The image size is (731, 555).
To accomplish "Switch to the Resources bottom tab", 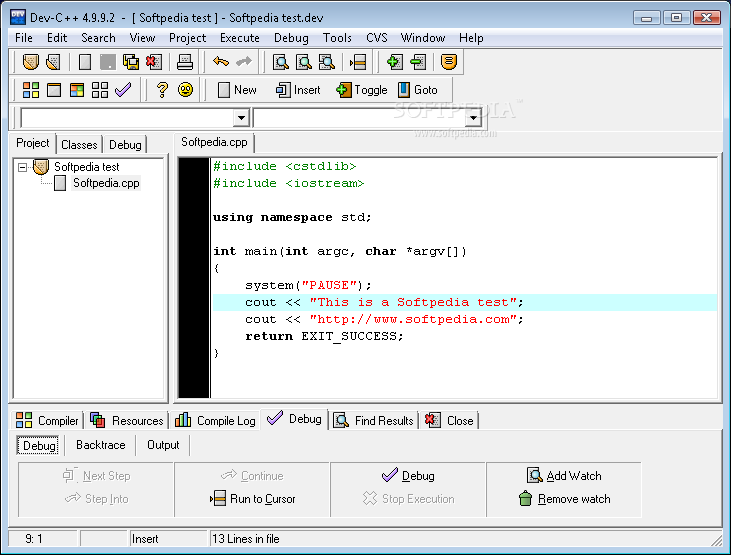I will coord(127,421).
